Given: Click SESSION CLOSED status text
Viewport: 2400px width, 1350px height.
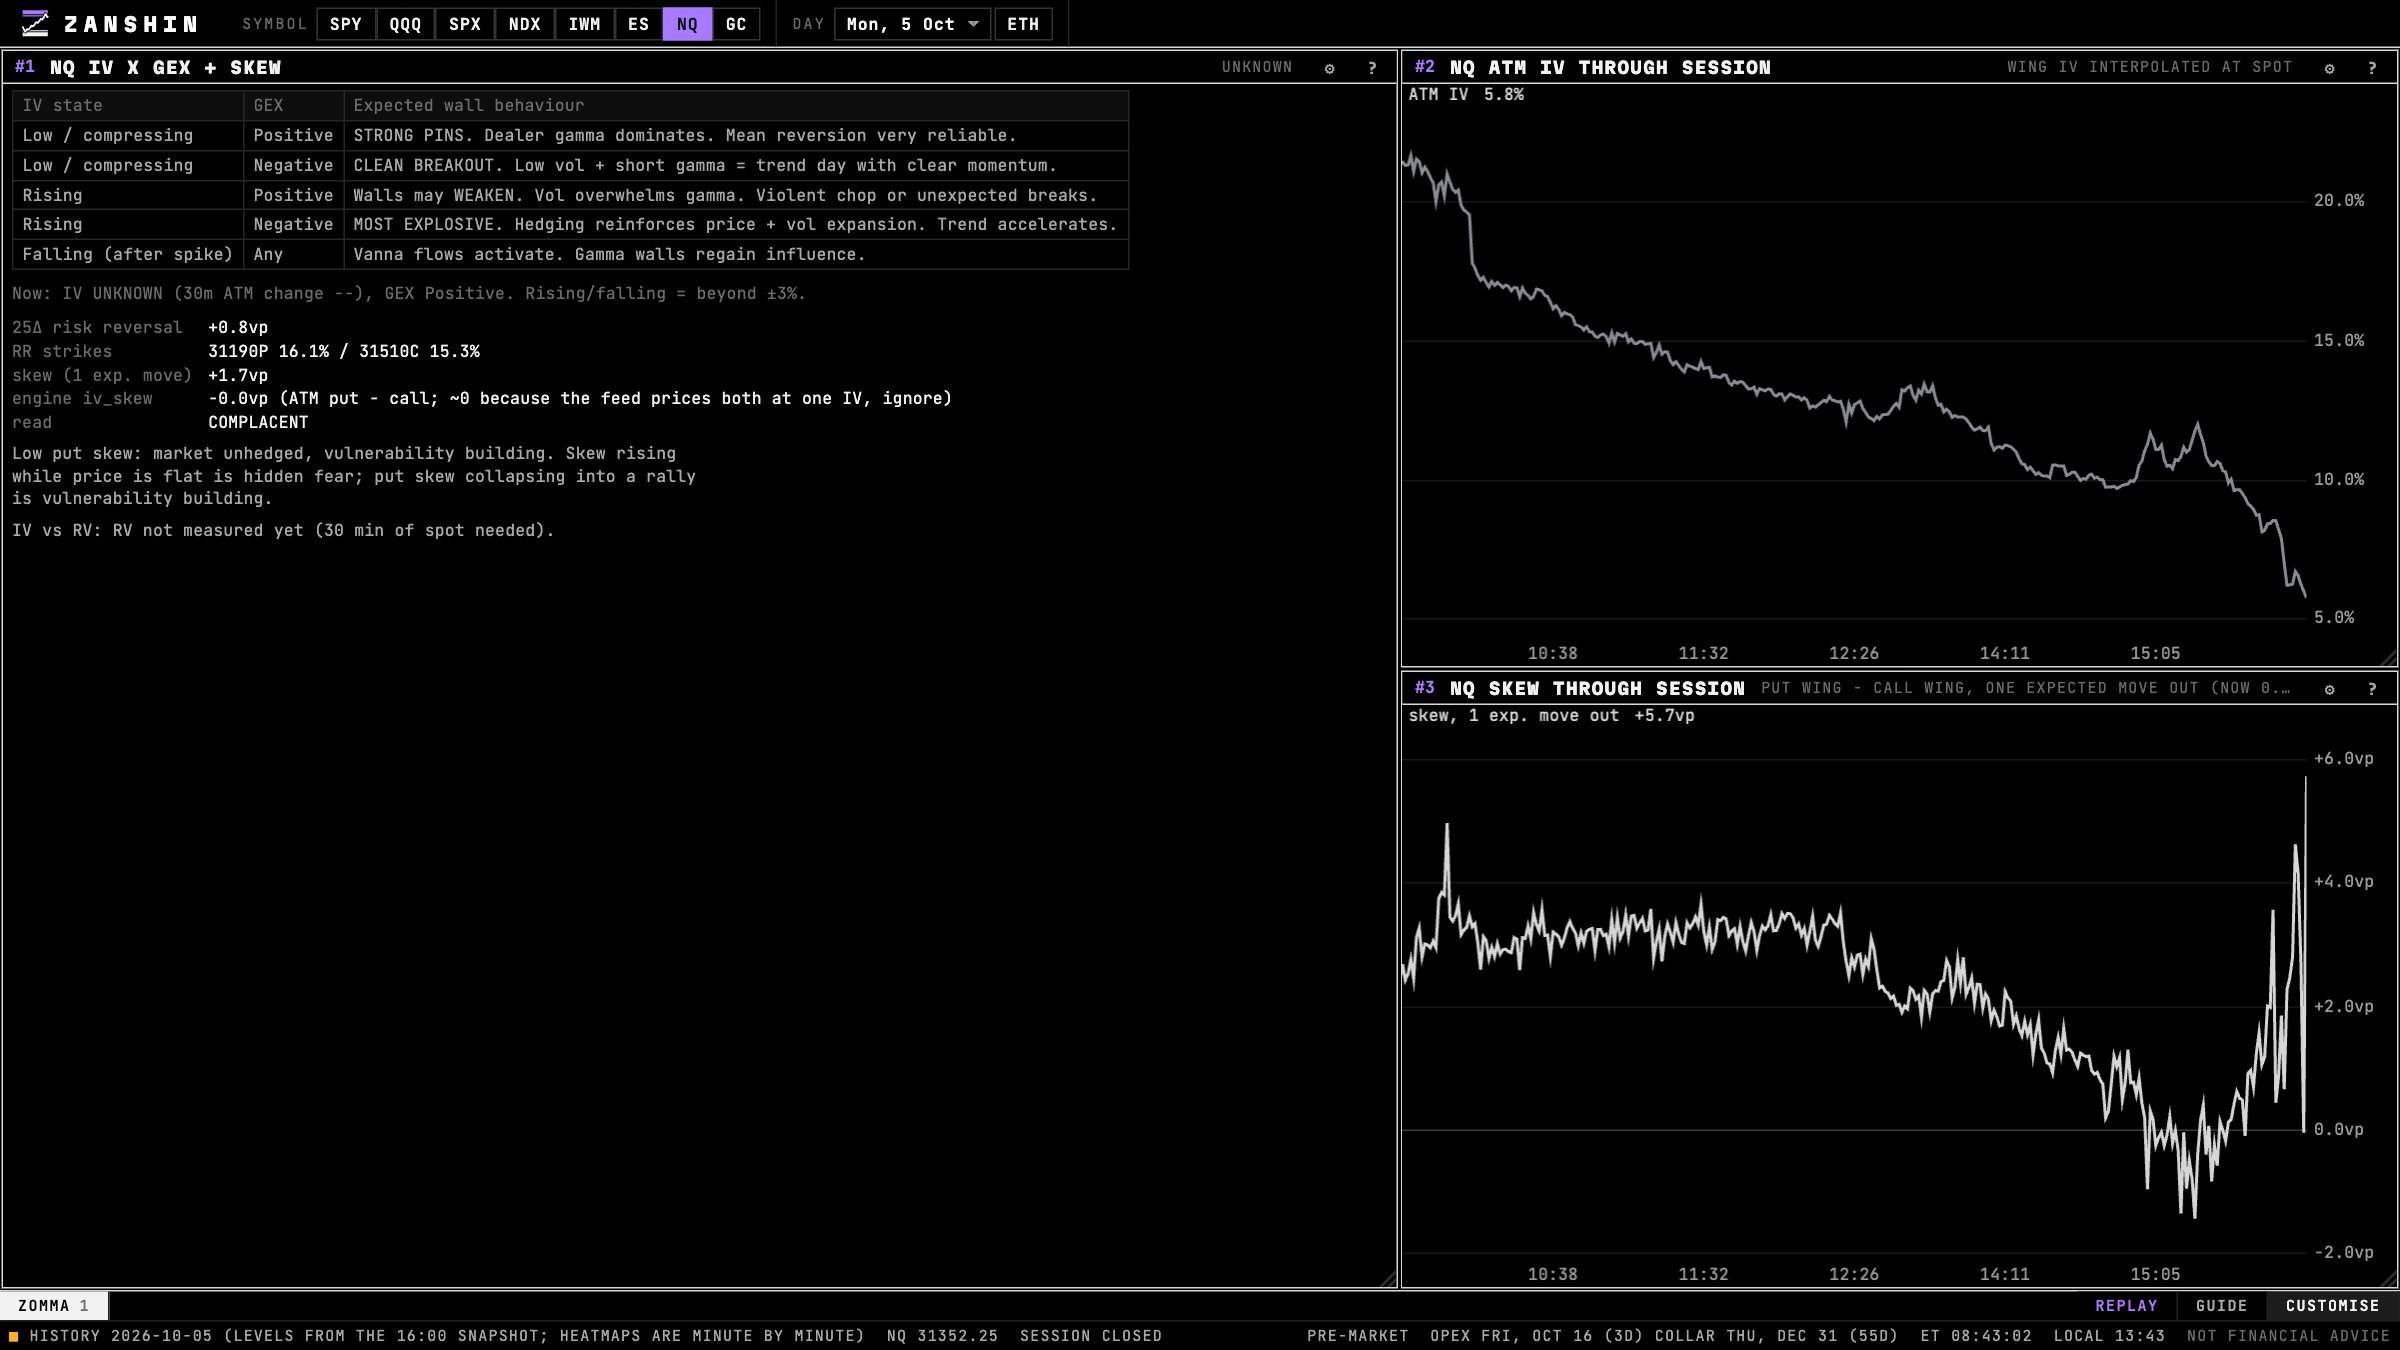Looking at the screenshot, I should click(x=1091, y=1336).
